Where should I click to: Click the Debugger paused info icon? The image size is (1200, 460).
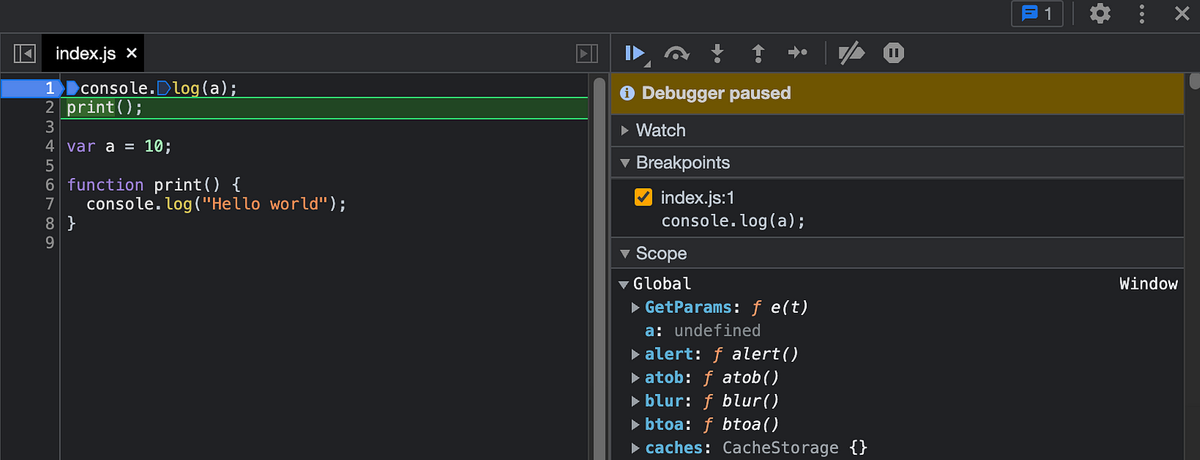[627, 93]
